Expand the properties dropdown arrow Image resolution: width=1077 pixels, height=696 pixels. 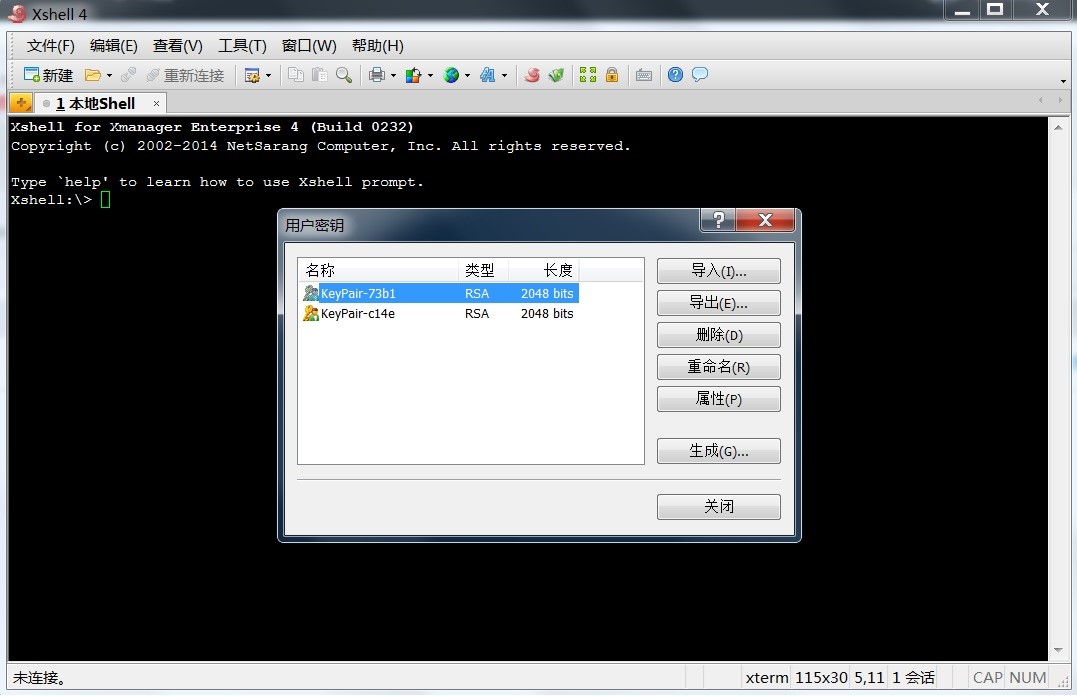[x=269, y=76]
